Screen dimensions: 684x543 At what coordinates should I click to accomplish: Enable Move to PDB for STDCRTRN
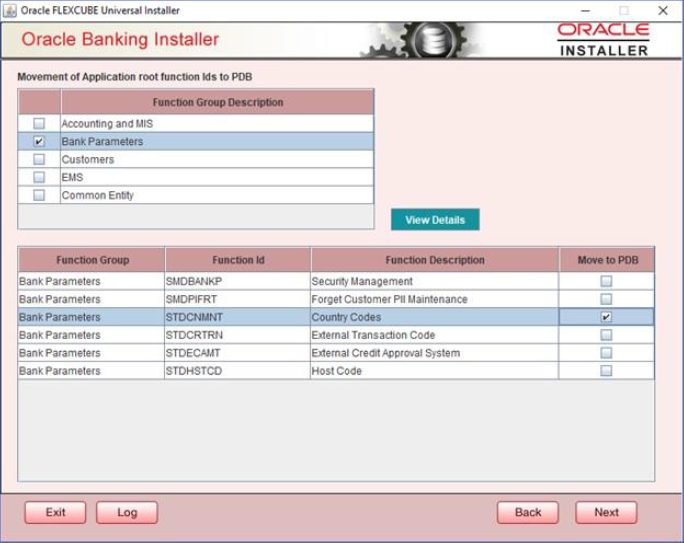(x=606, y=335)
